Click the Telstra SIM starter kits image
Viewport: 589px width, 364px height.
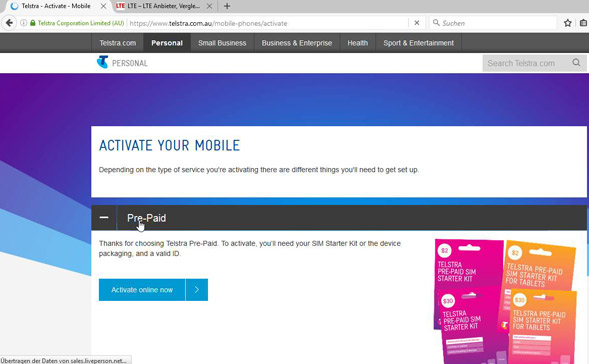point(505,301)
